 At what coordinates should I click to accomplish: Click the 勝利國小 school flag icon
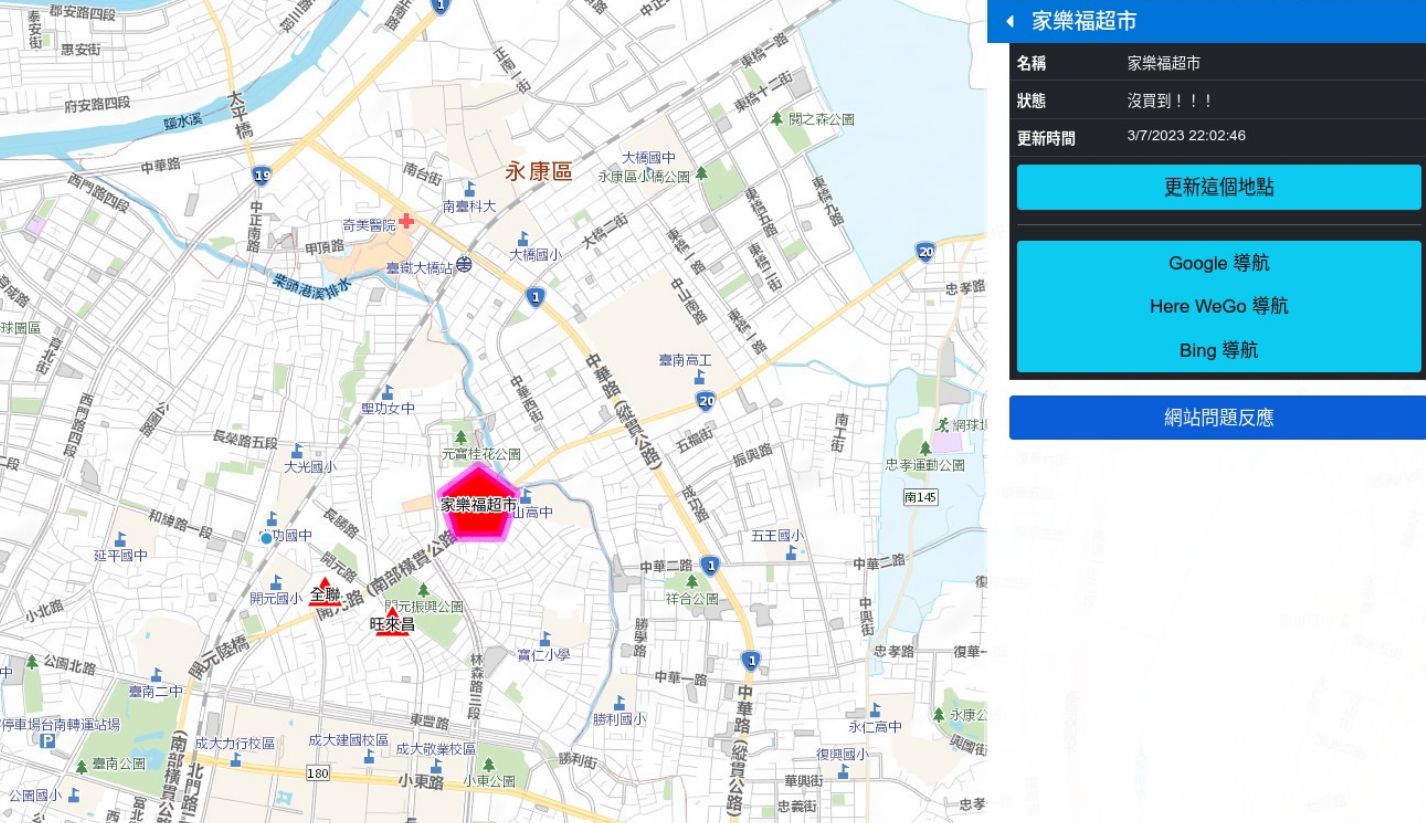(x=619, y=703)
